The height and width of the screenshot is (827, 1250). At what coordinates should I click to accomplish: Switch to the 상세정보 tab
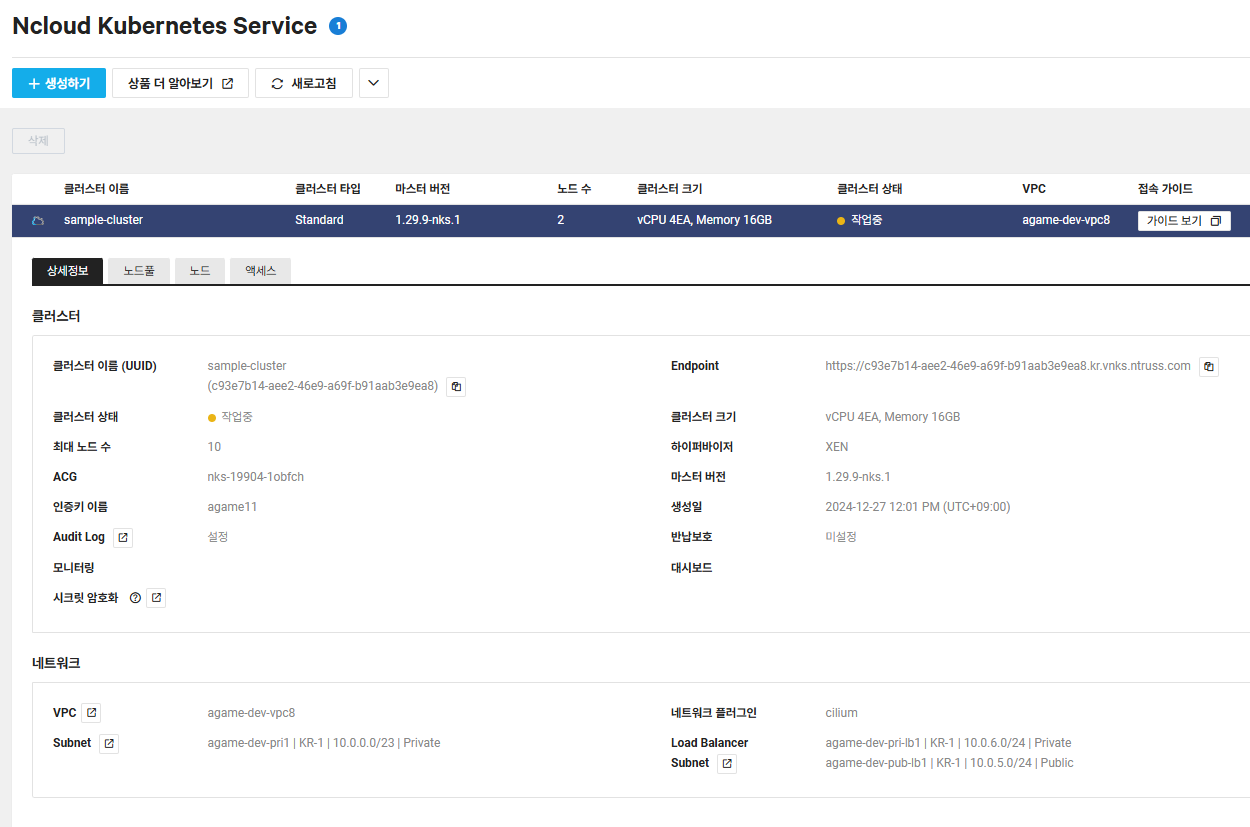(68, 271)
